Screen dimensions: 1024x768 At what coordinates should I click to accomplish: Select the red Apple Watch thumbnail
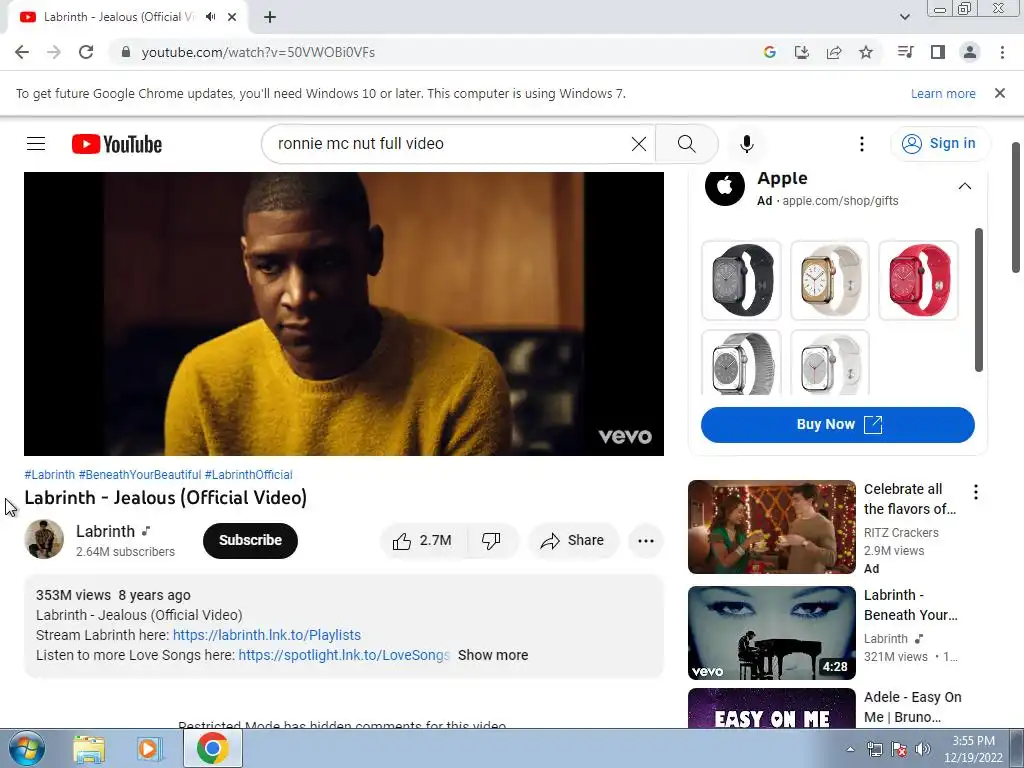(918, 280)
